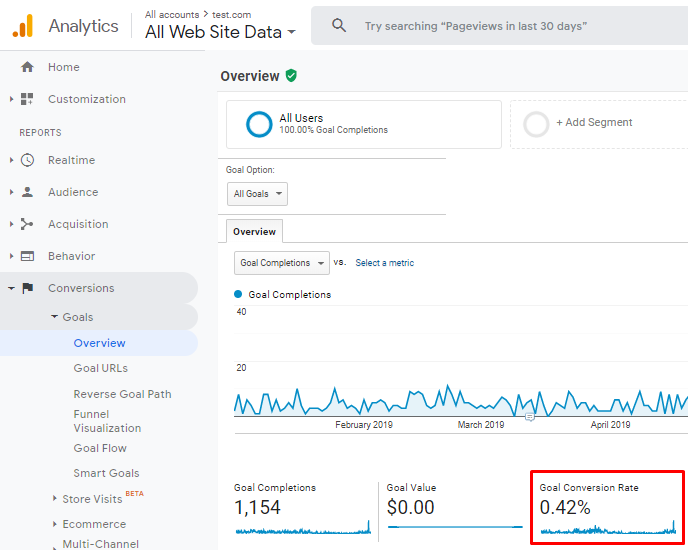This screenshot has width=688, height=550.
Task: Click the Add Segment button
Action: pyautogui.click(x=594, y=122)
